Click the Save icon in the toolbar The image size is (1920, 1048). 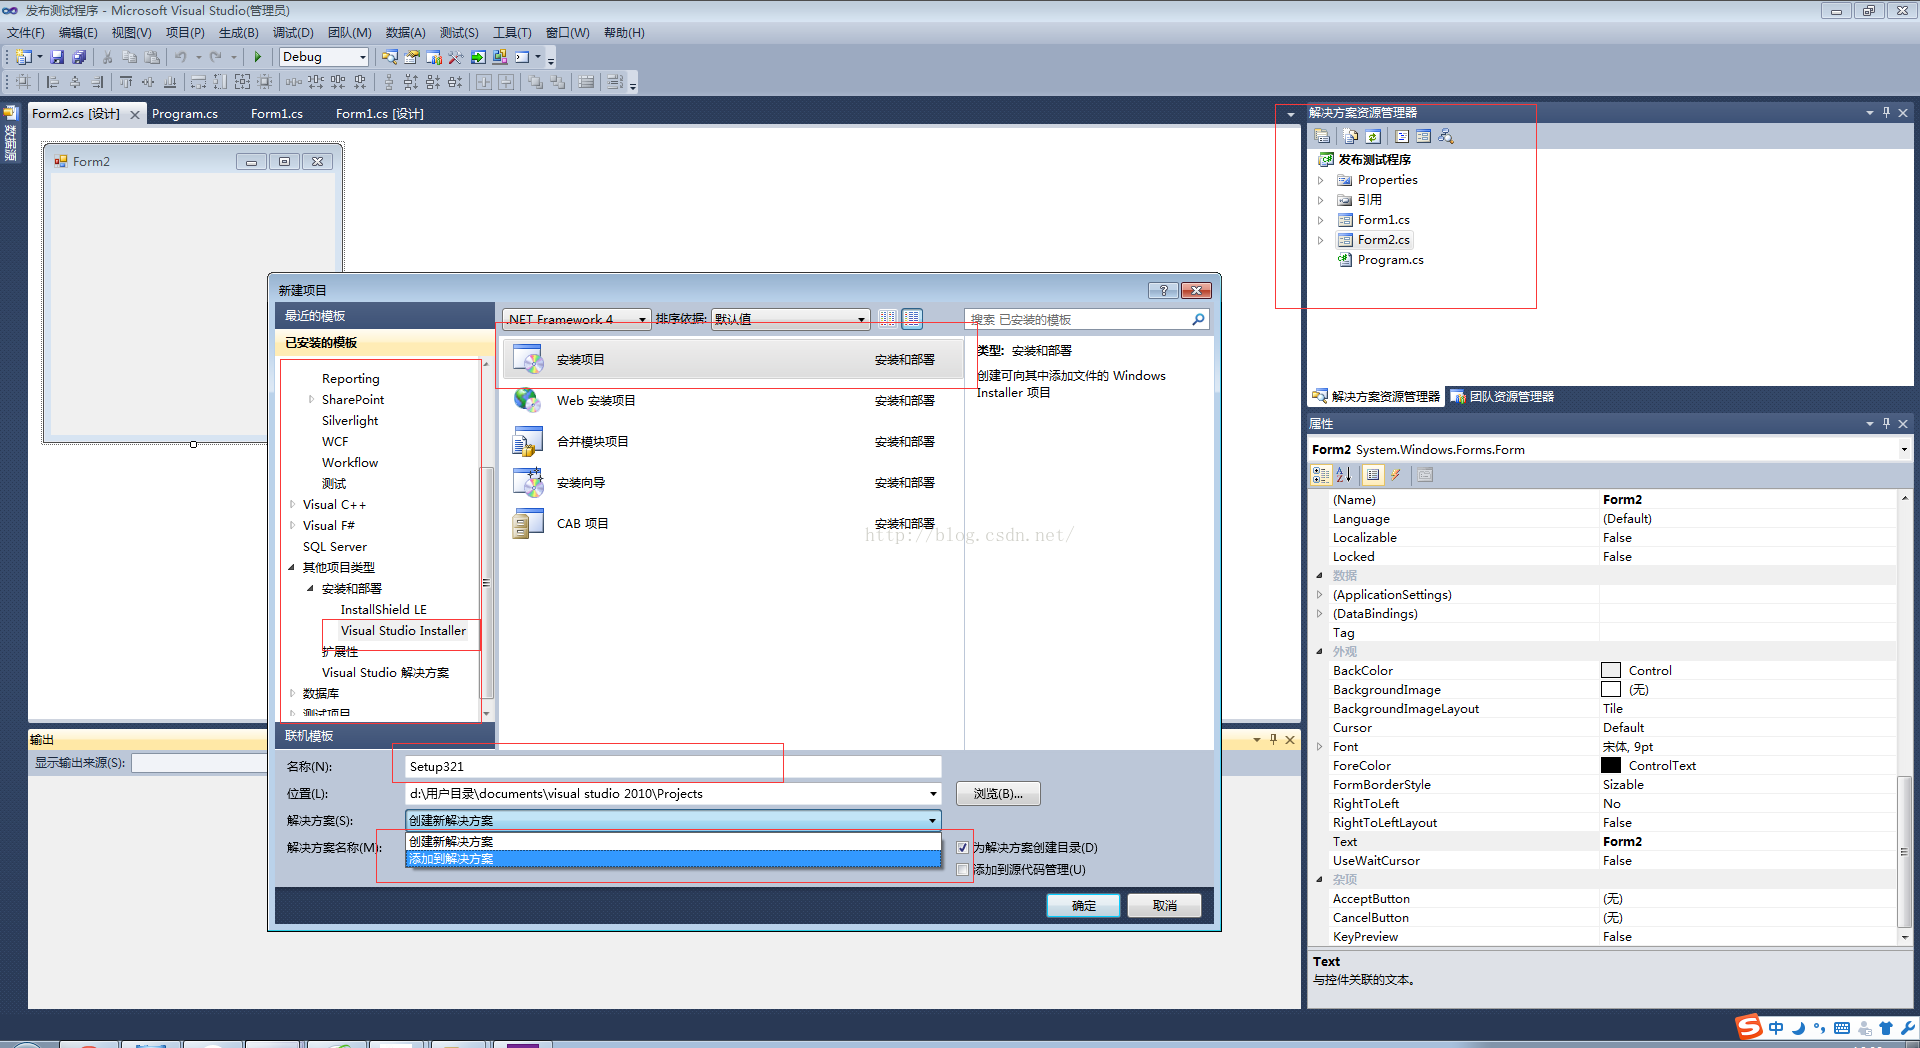(57, 57)
